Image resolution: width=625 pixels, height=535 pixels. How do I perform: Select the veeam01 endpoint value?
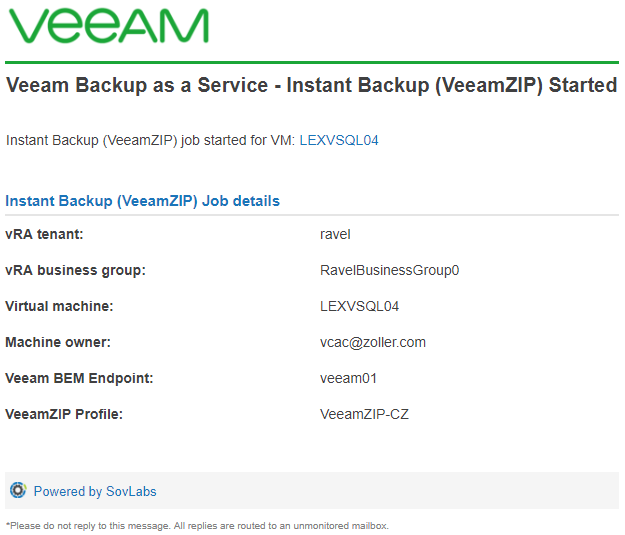[348, 378]
